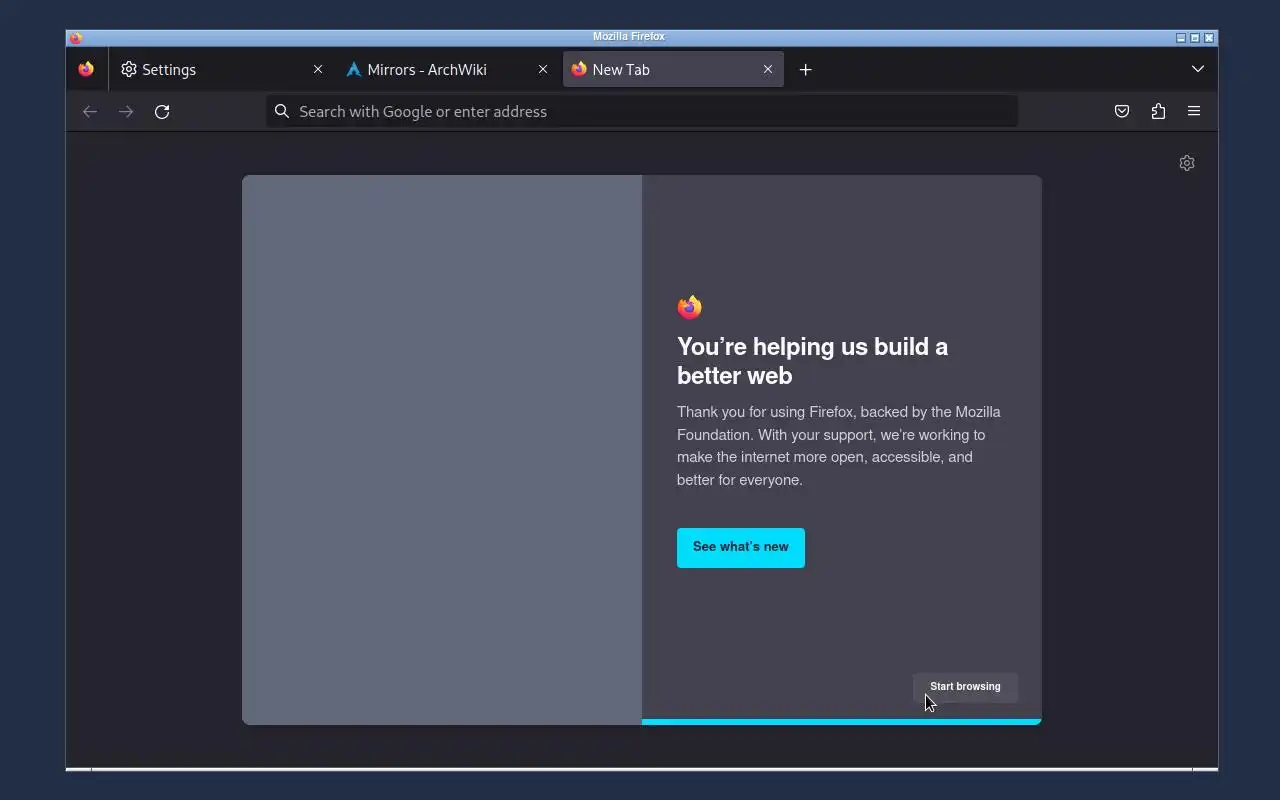Reload the current page
The height and width of the screenshot is (800, 1280).
pos(162,111)
